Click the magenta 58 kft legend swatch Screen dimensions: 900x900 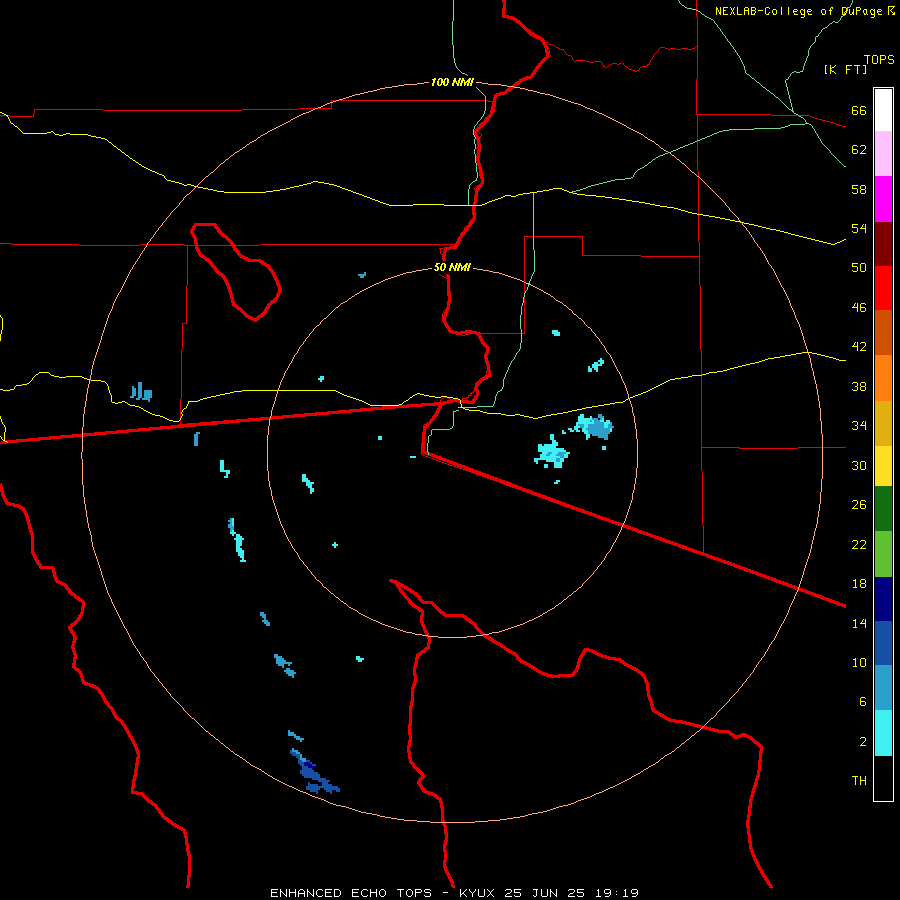[883, 199]
